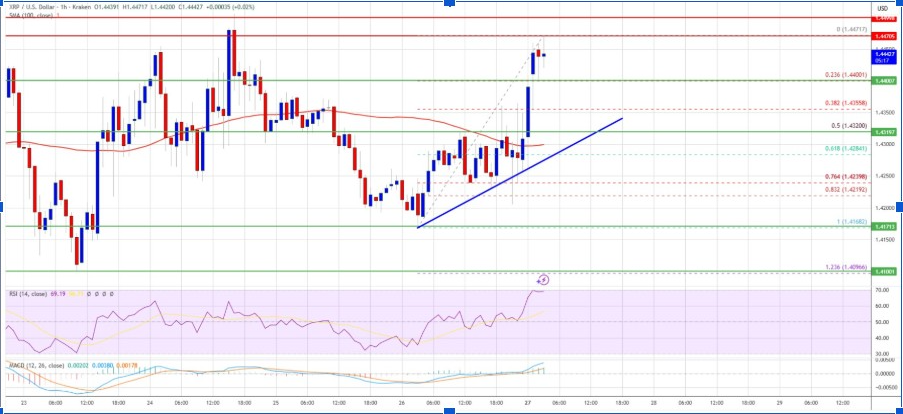903x414 pixels.
Task: Select the blue ascending trend line
Action: click(520, 173)
